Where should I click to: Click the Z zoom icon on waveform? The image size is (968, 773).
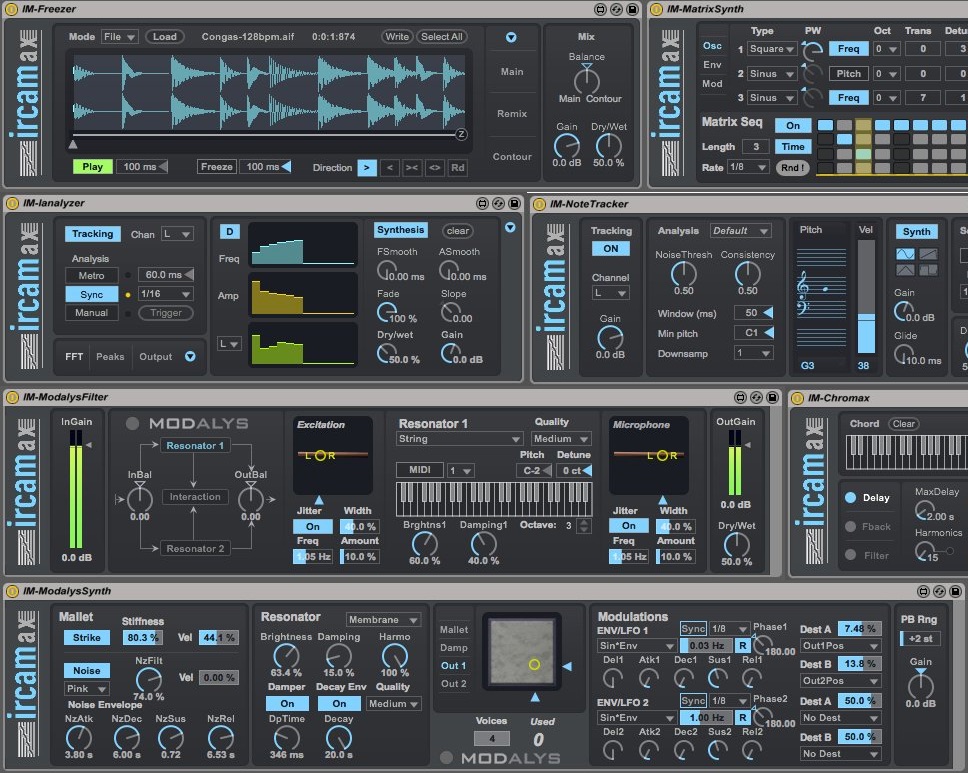click(461, 134)
